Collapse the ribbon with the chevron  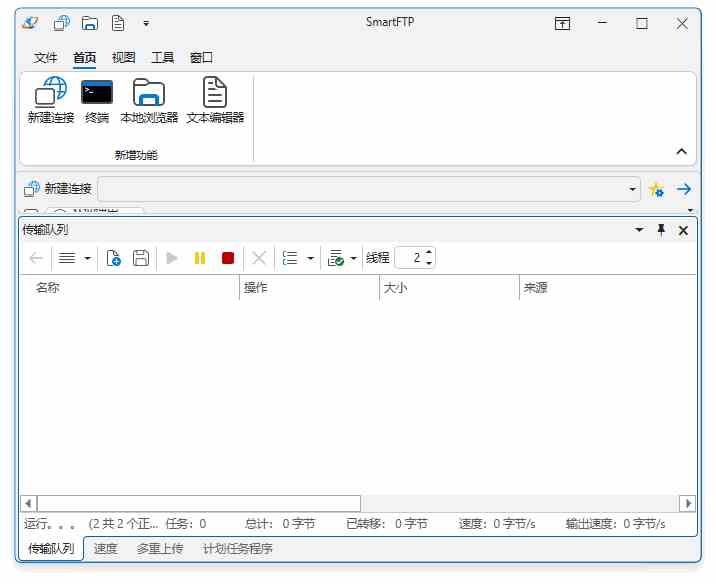tap(682, 152)
